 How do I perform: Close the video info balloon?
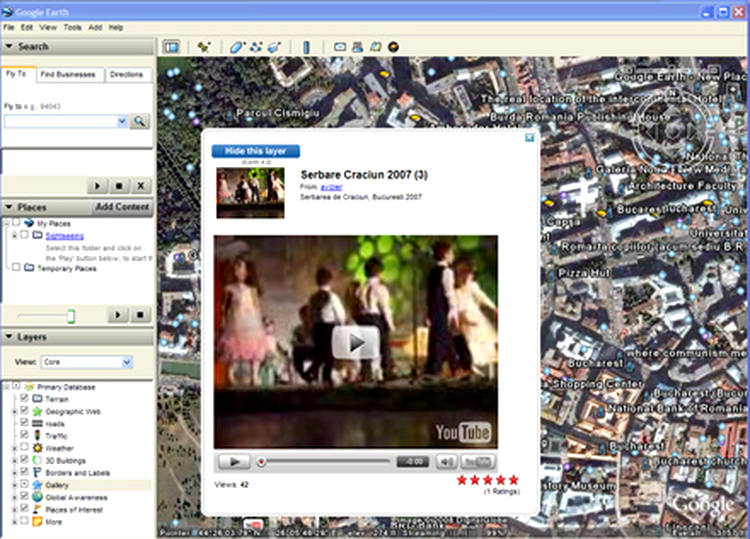point(529,138)
